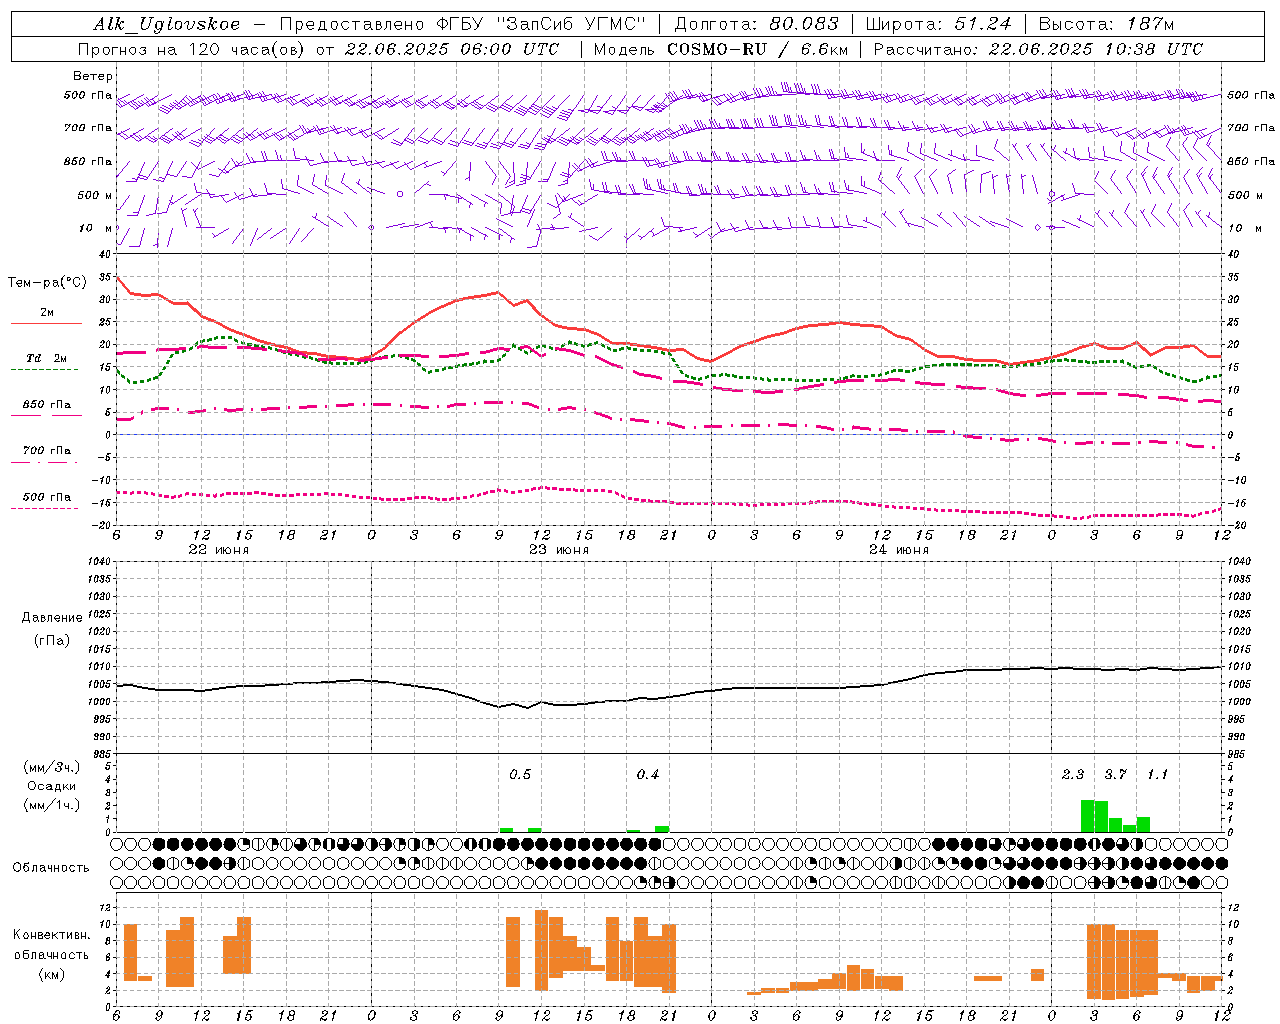Image resolution: width=1280 pixels, height=1024 pixels.
Task: Click the 850 гПа temperature legend entry
Action: 47,405
